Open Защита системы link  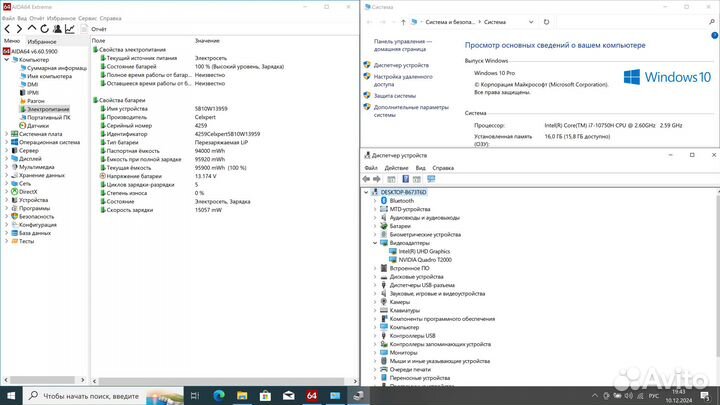(394, 96)
